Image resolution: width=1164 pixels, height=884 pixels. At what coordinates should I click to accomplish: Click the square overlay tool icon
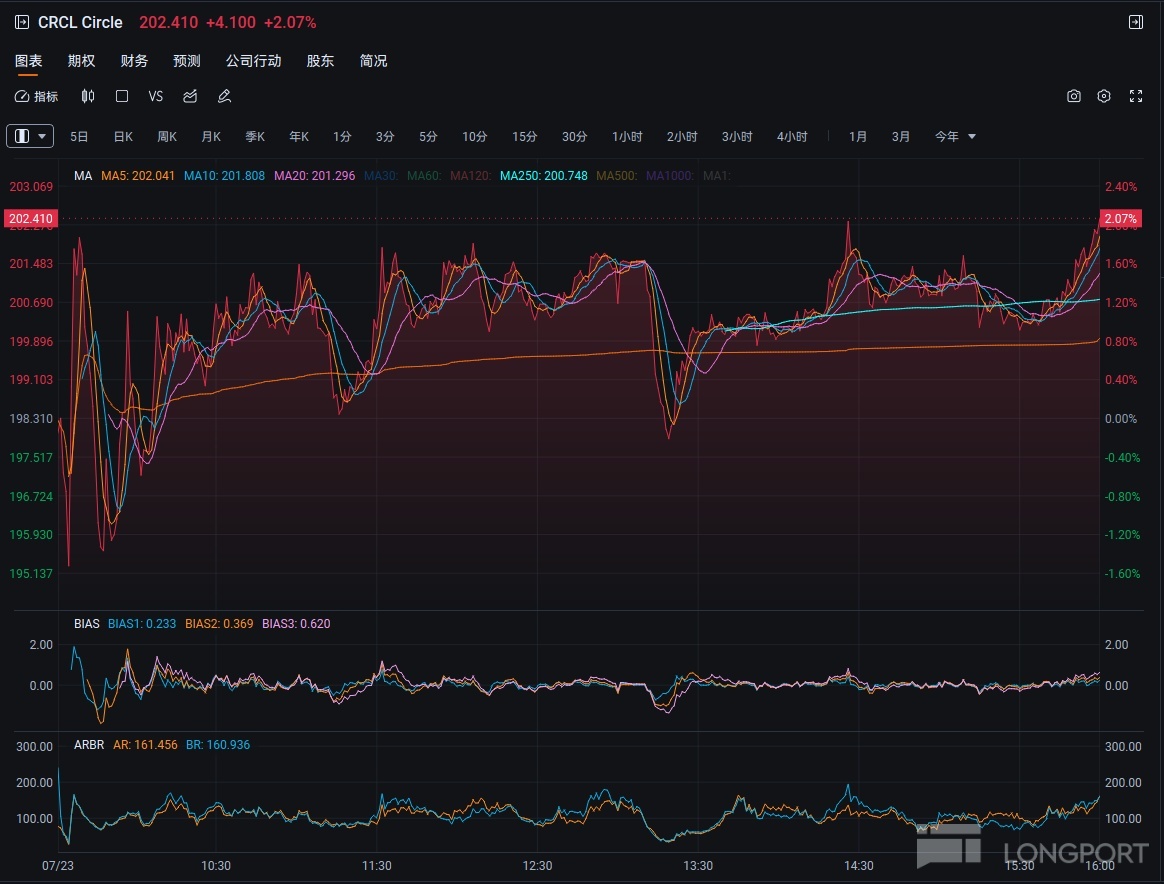122,97
